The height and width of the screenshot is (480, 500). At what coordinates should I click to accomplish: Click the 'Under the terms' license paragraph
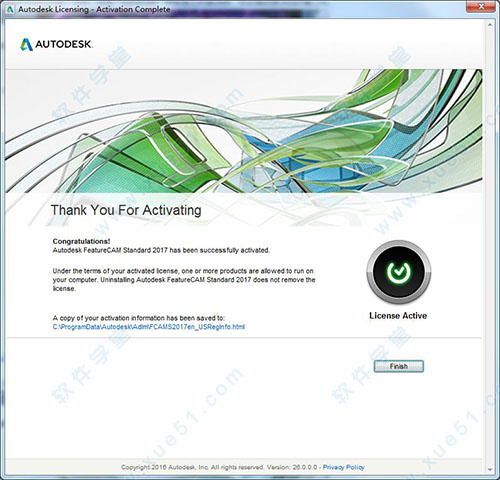pos(184,280)
